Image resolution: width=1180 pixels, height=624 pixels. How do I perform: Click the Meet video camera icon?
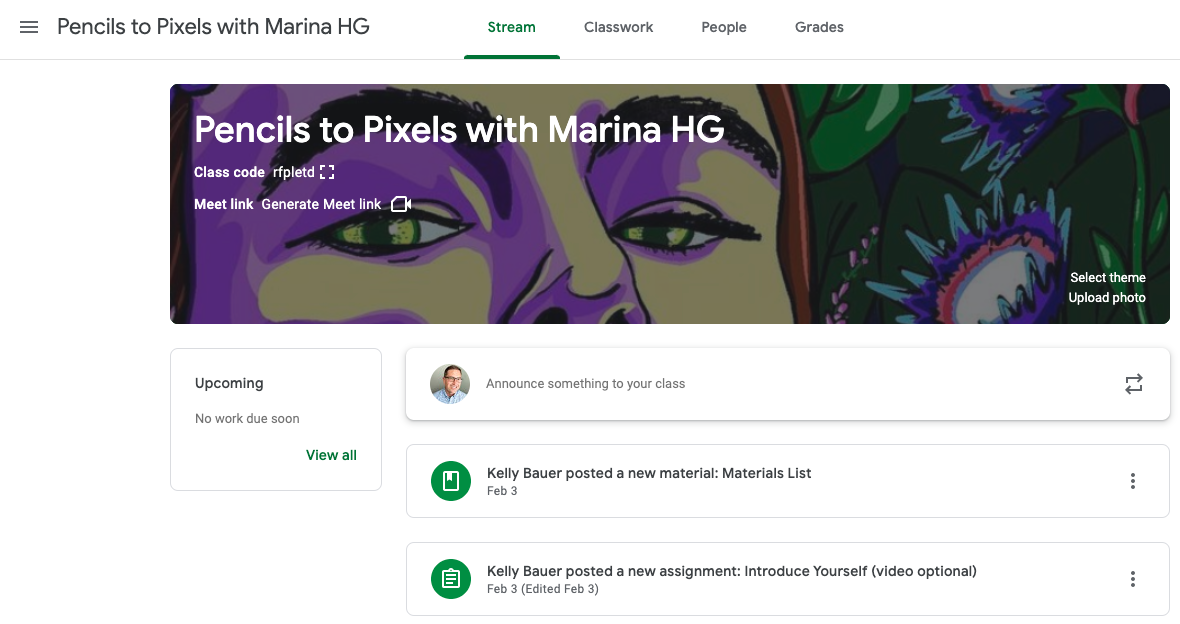[401, 204]
